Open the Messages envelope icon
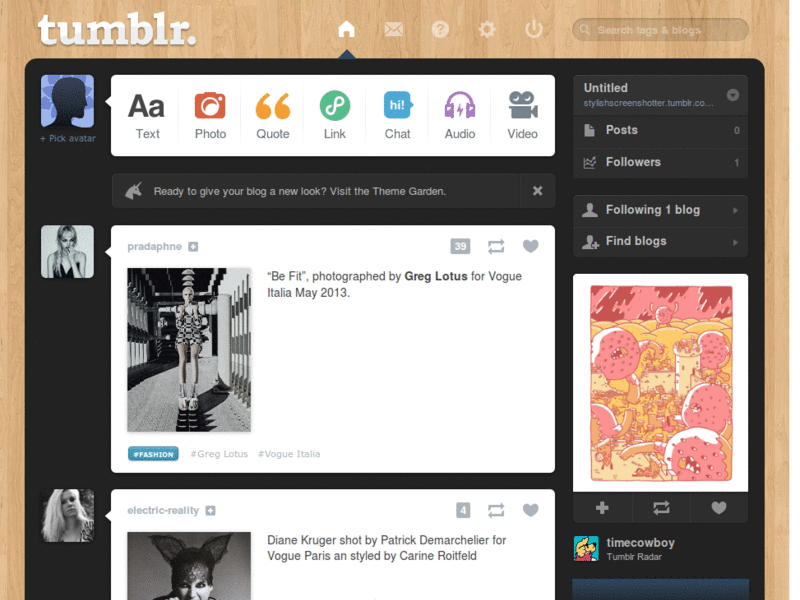 click(x=393, y=30)
